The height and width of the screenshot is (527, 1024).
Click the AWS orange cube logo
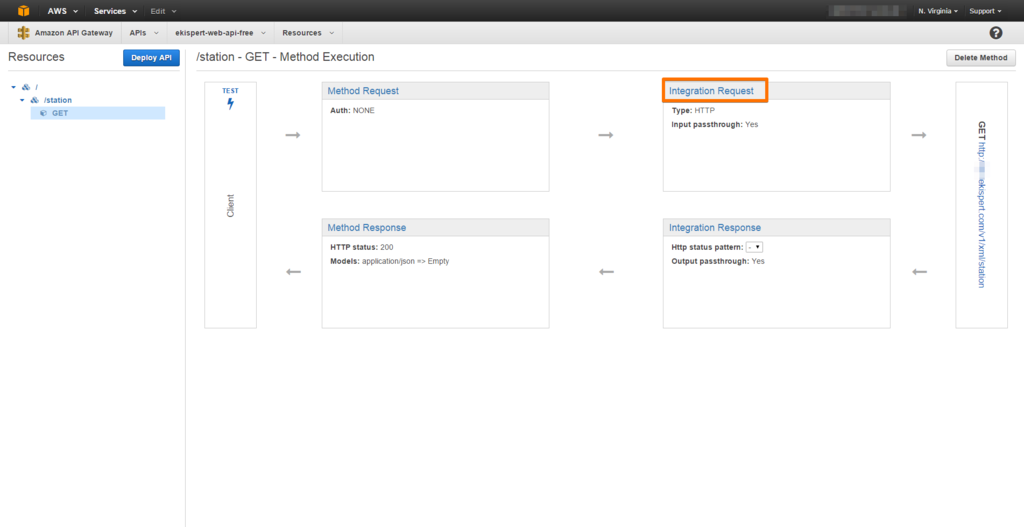(24, 10)
